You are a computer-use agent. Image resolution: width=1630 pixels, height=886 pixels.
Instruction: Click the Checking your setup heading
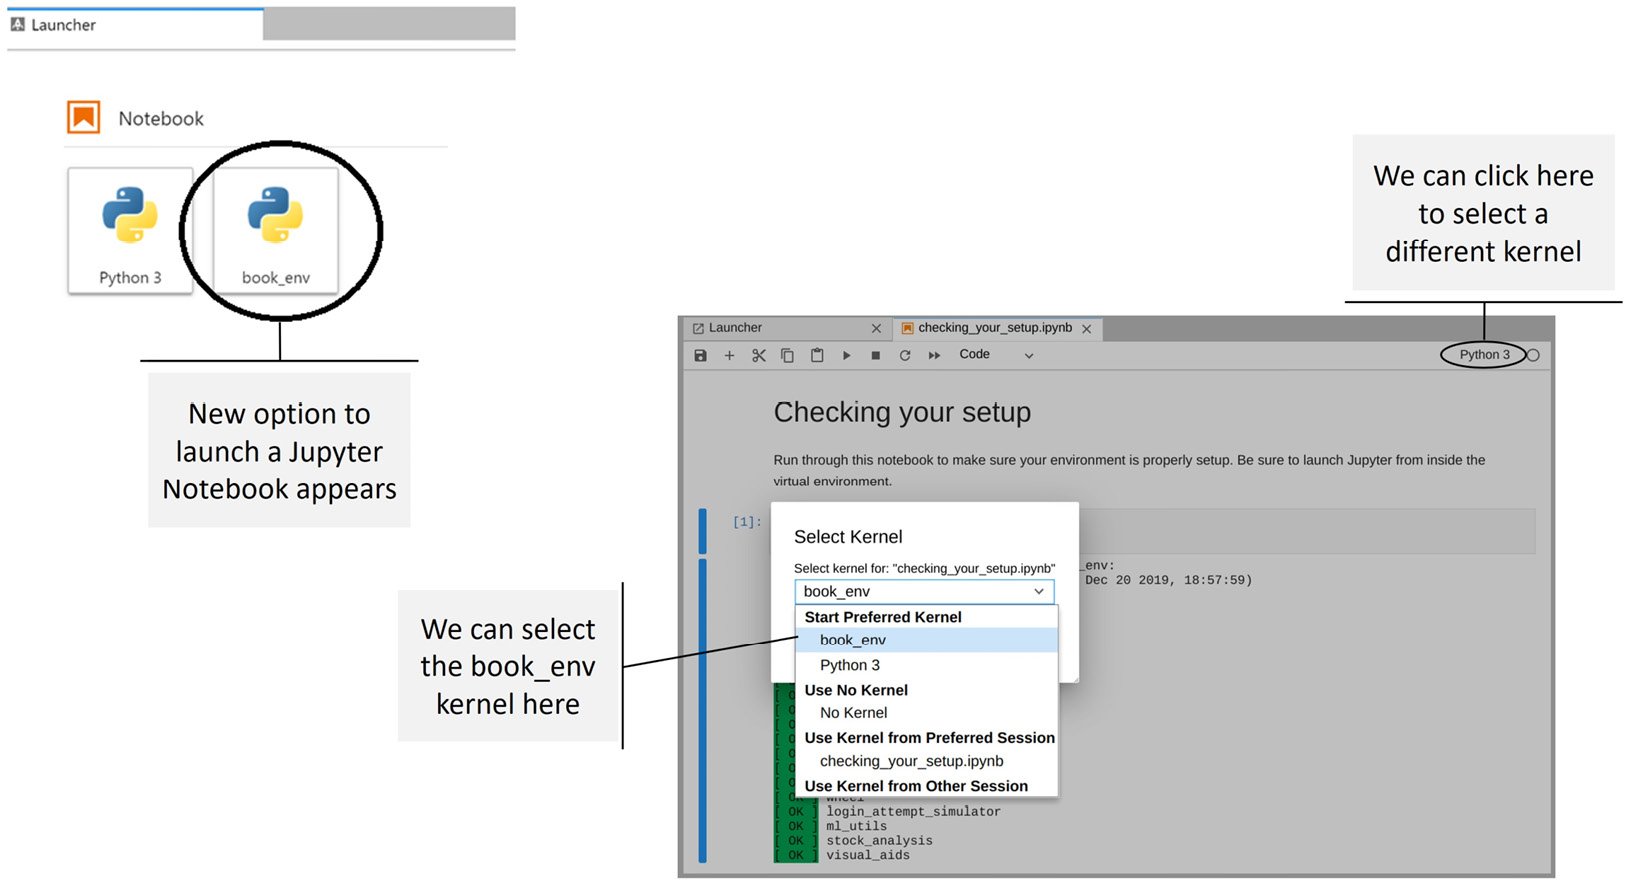(x=902, y=412)
